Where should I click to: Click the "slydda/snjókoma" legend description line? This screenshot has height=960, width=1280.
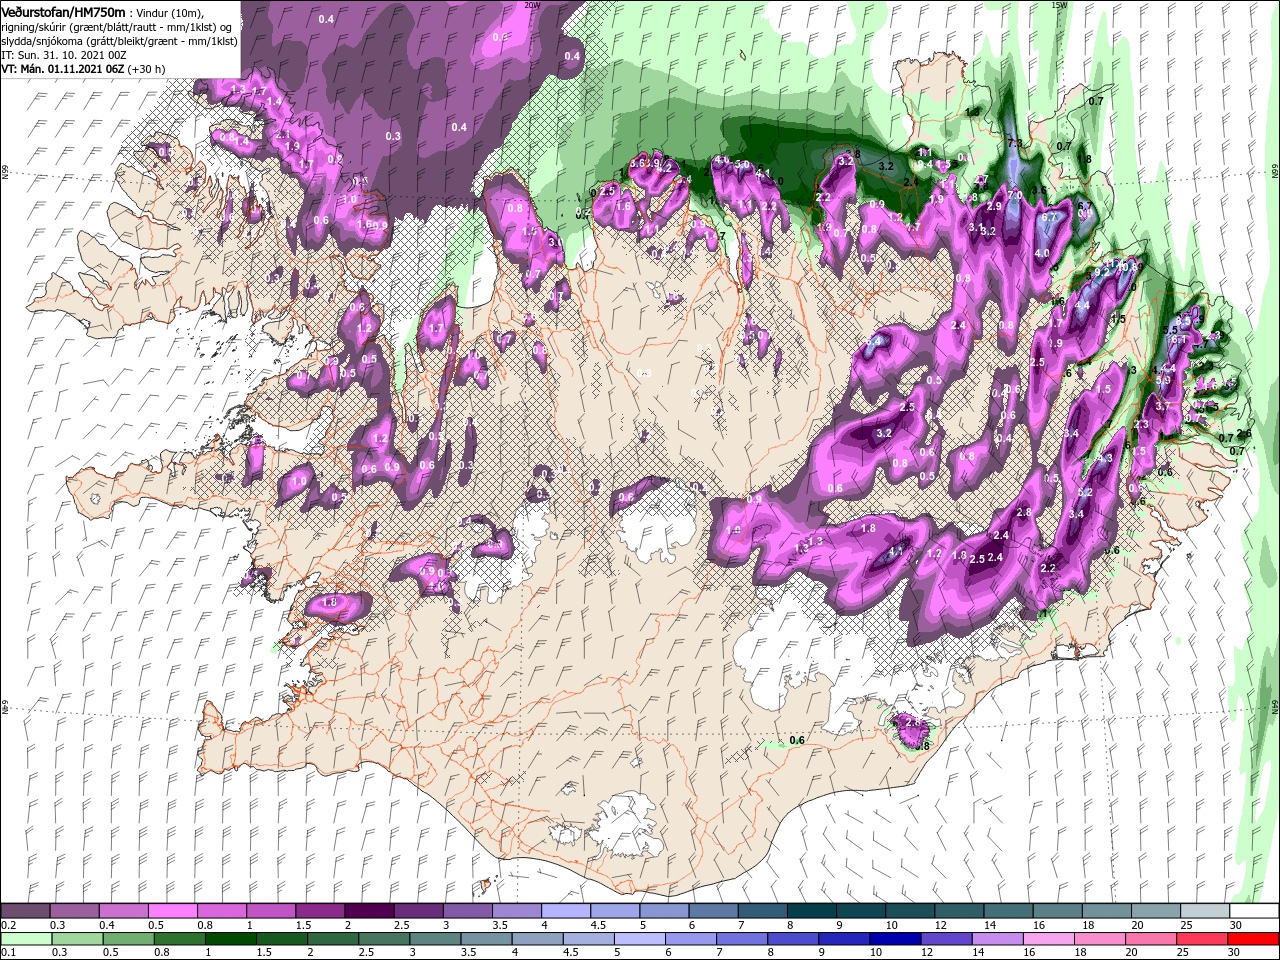120,42
